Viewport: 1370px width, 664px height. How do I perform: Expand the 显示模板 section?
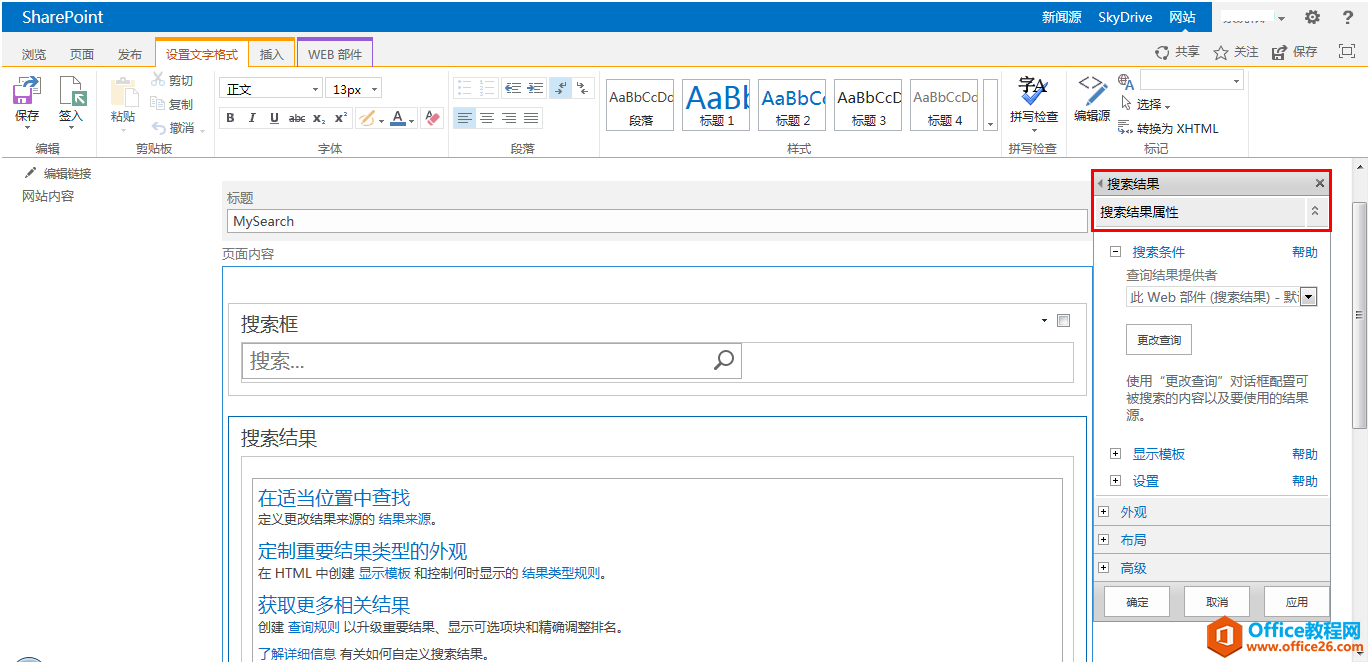1115,454
